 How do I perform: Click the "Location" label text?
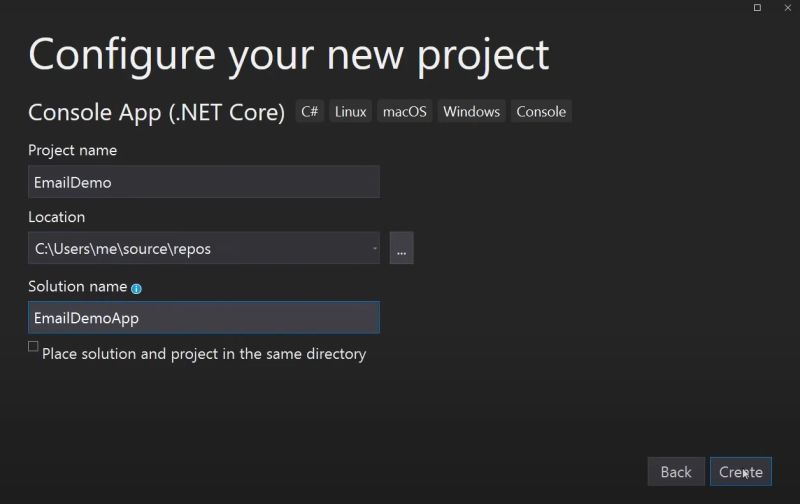click(x=56, y=217)
